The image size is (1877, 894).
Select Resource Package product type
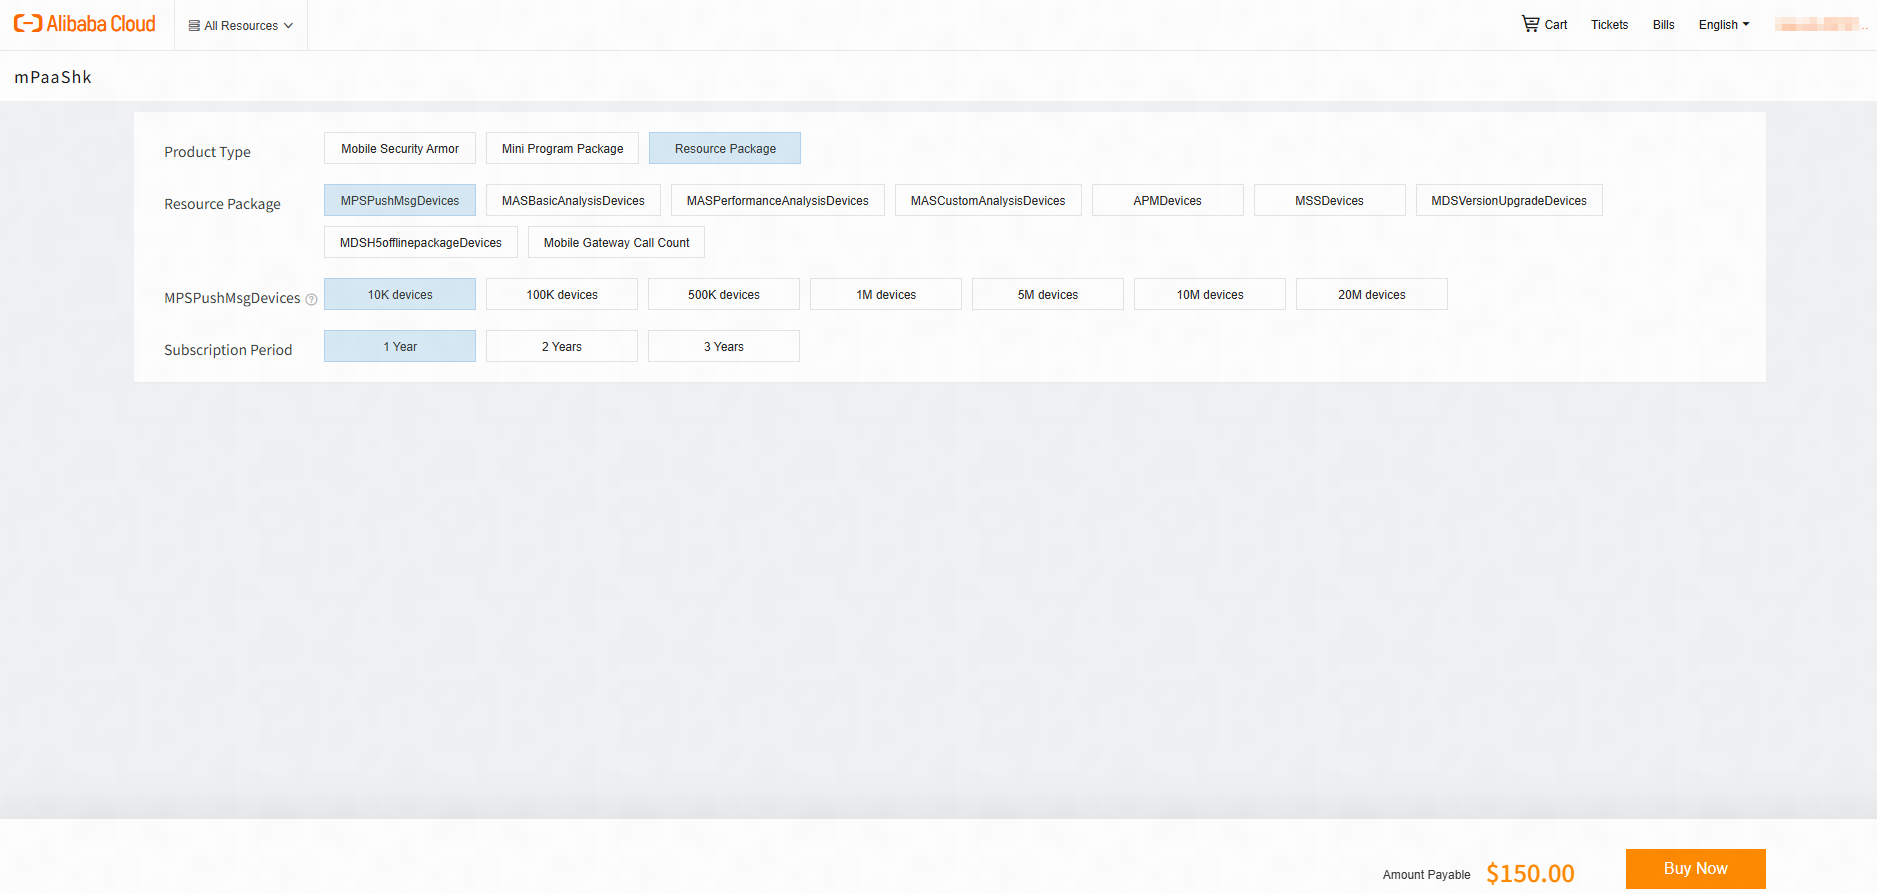click(725, 148)
